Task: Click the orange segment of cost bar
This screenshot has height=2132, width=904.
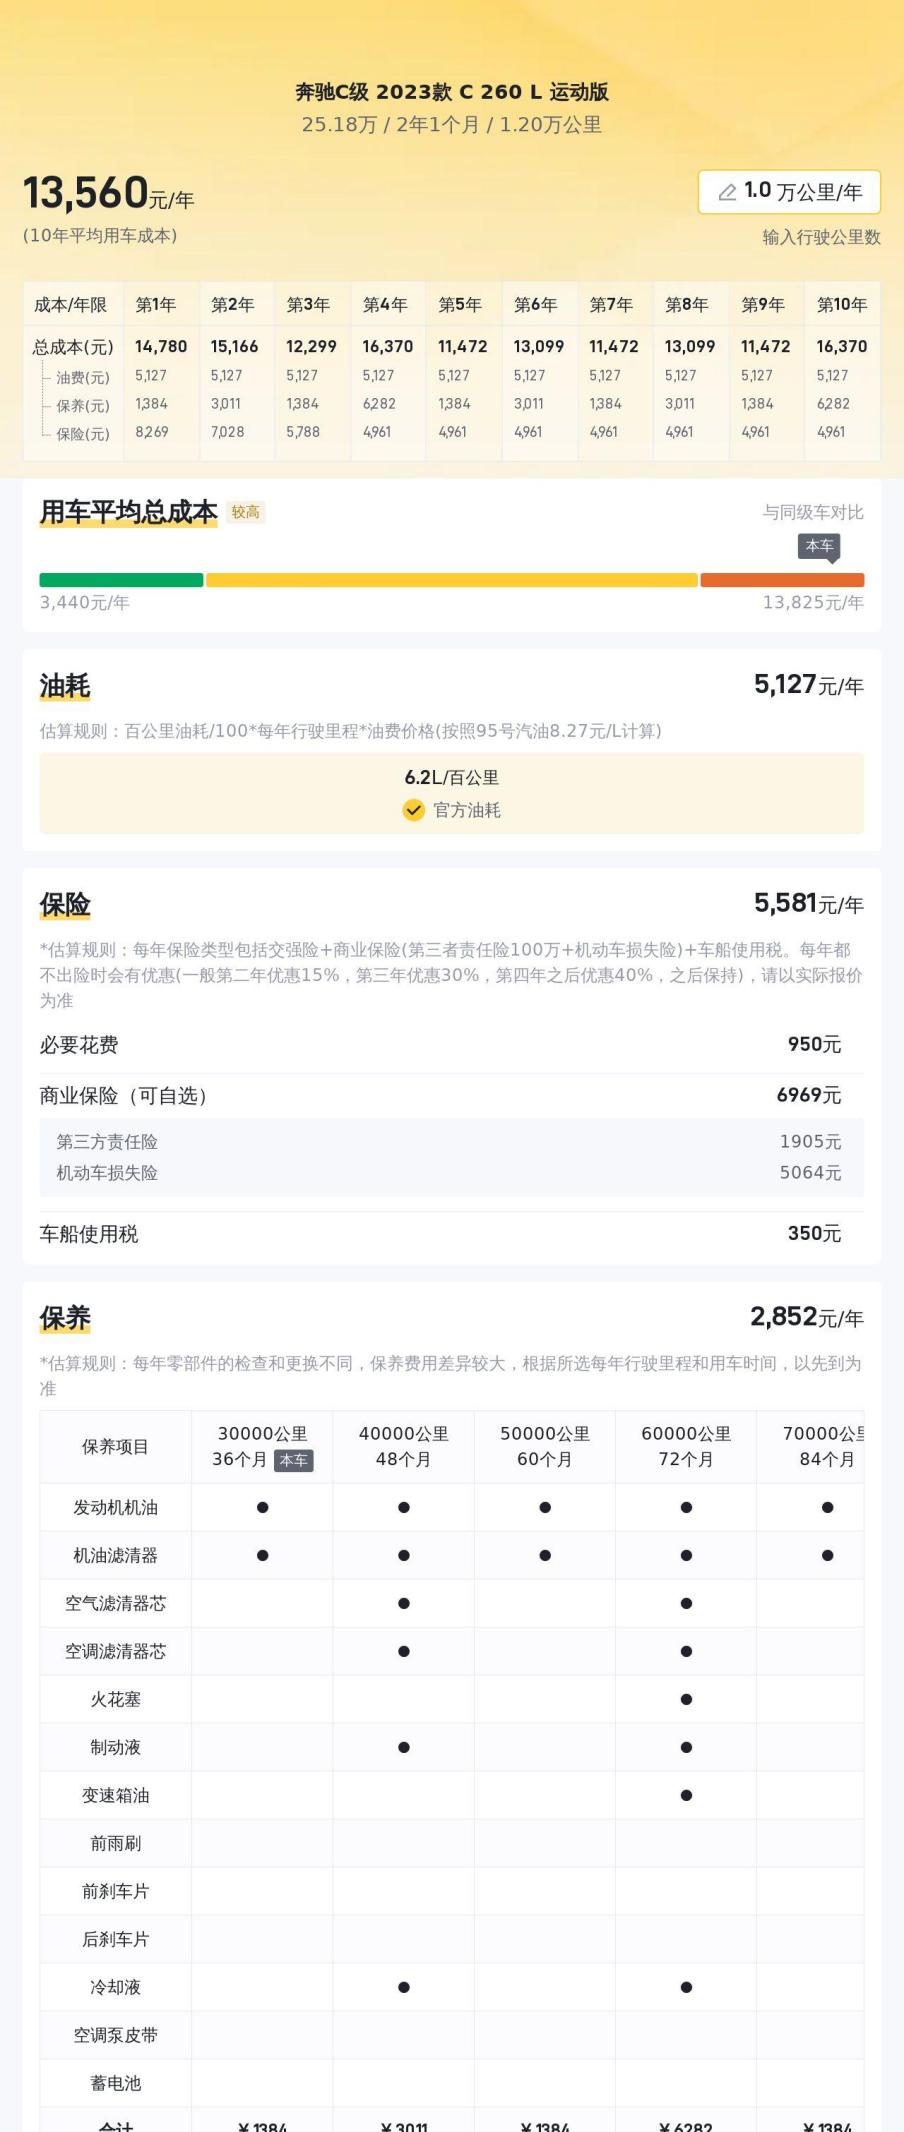Action: [x=782, y=580]
